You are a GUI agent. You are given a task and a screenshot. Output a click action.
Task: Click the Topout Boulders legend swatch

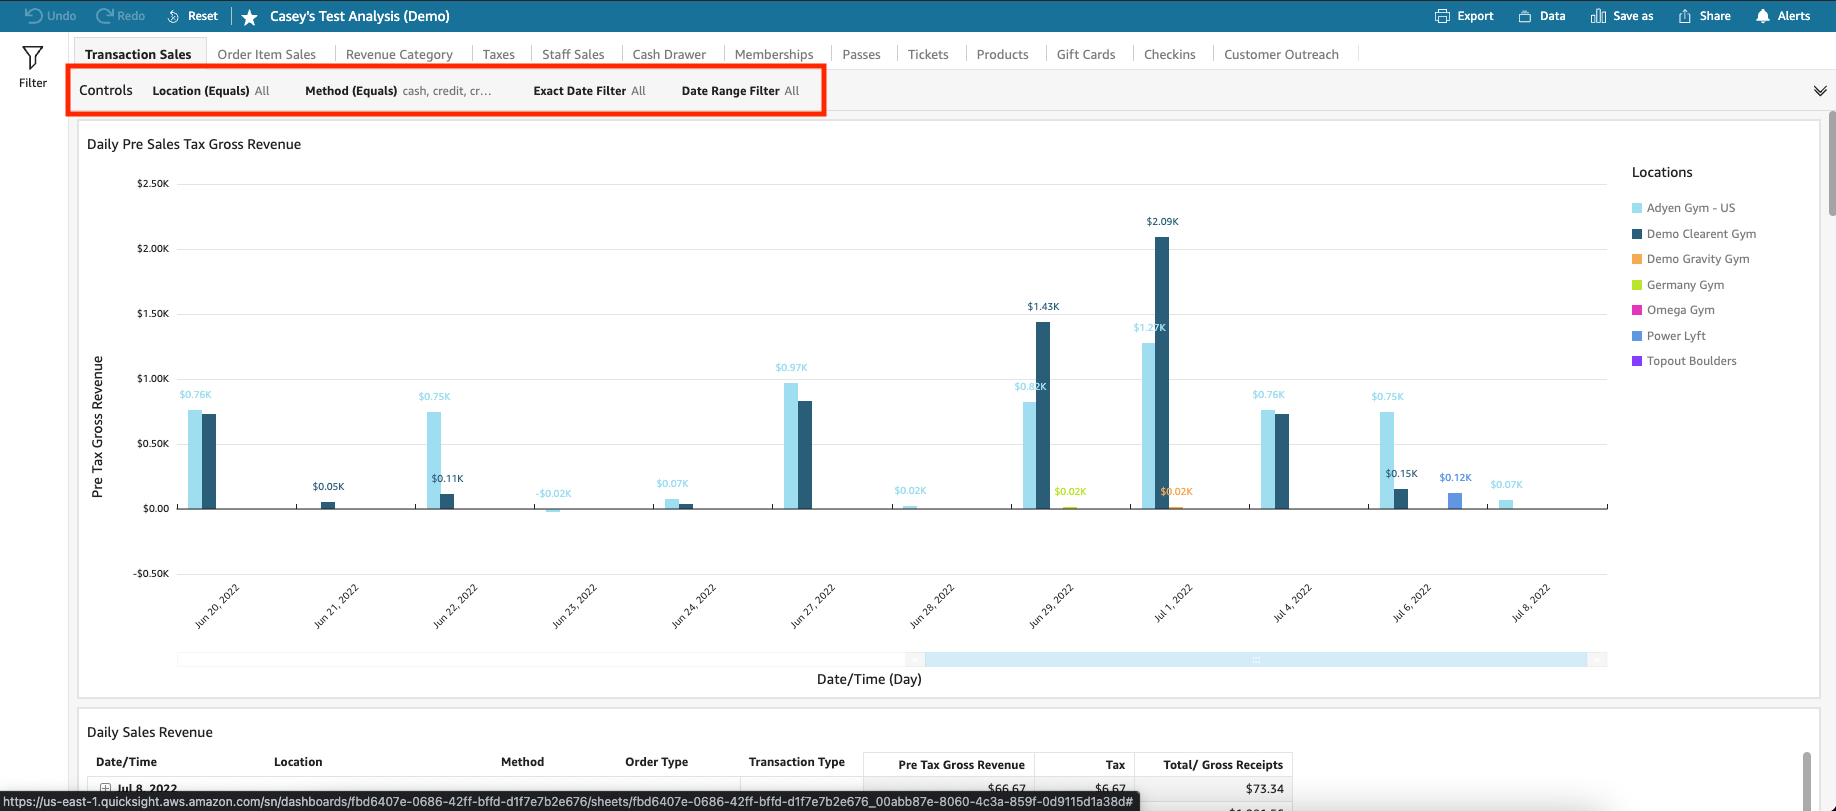tap(1637, 361)
